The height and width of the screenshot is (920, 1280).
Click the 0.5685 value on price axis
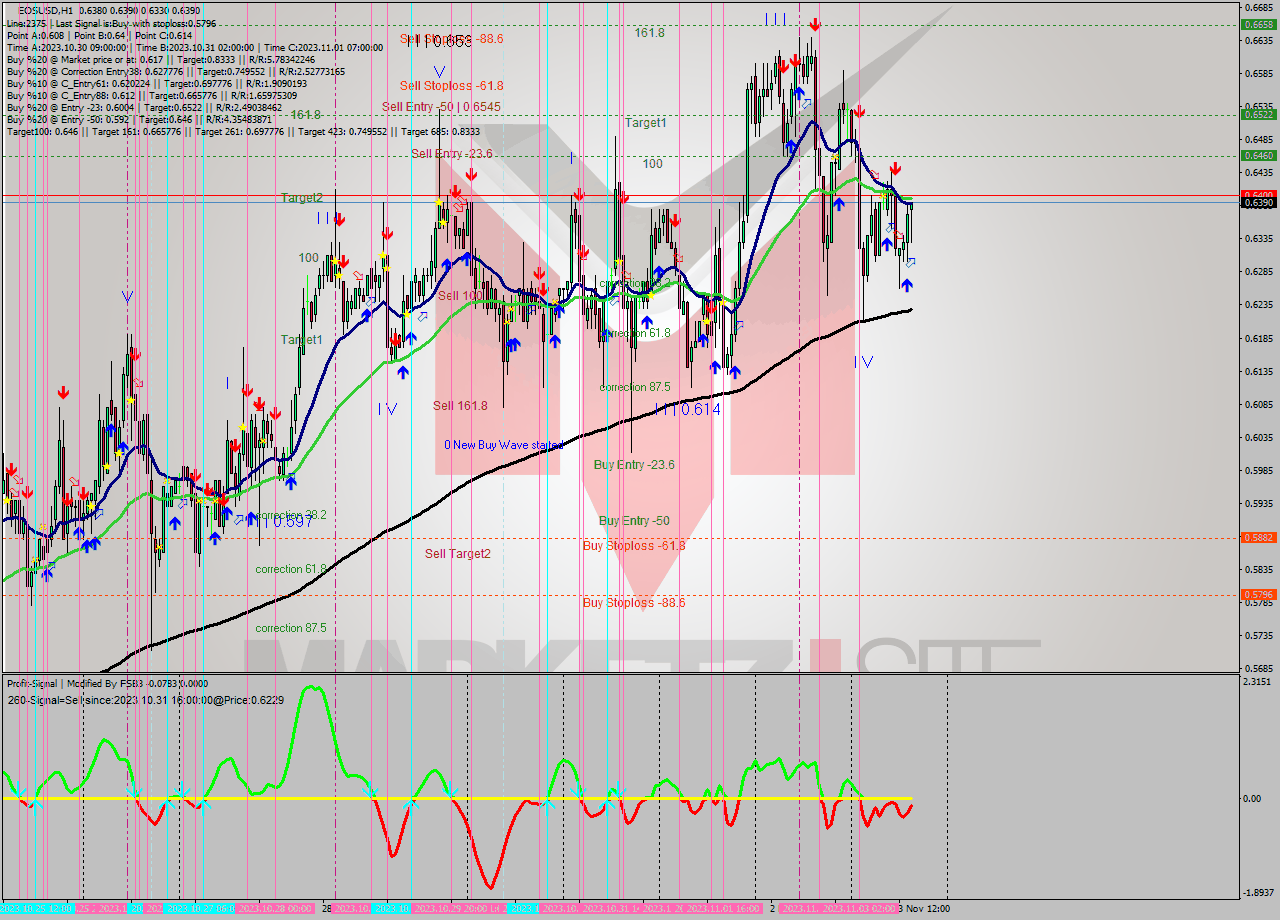pos(1257,668)
